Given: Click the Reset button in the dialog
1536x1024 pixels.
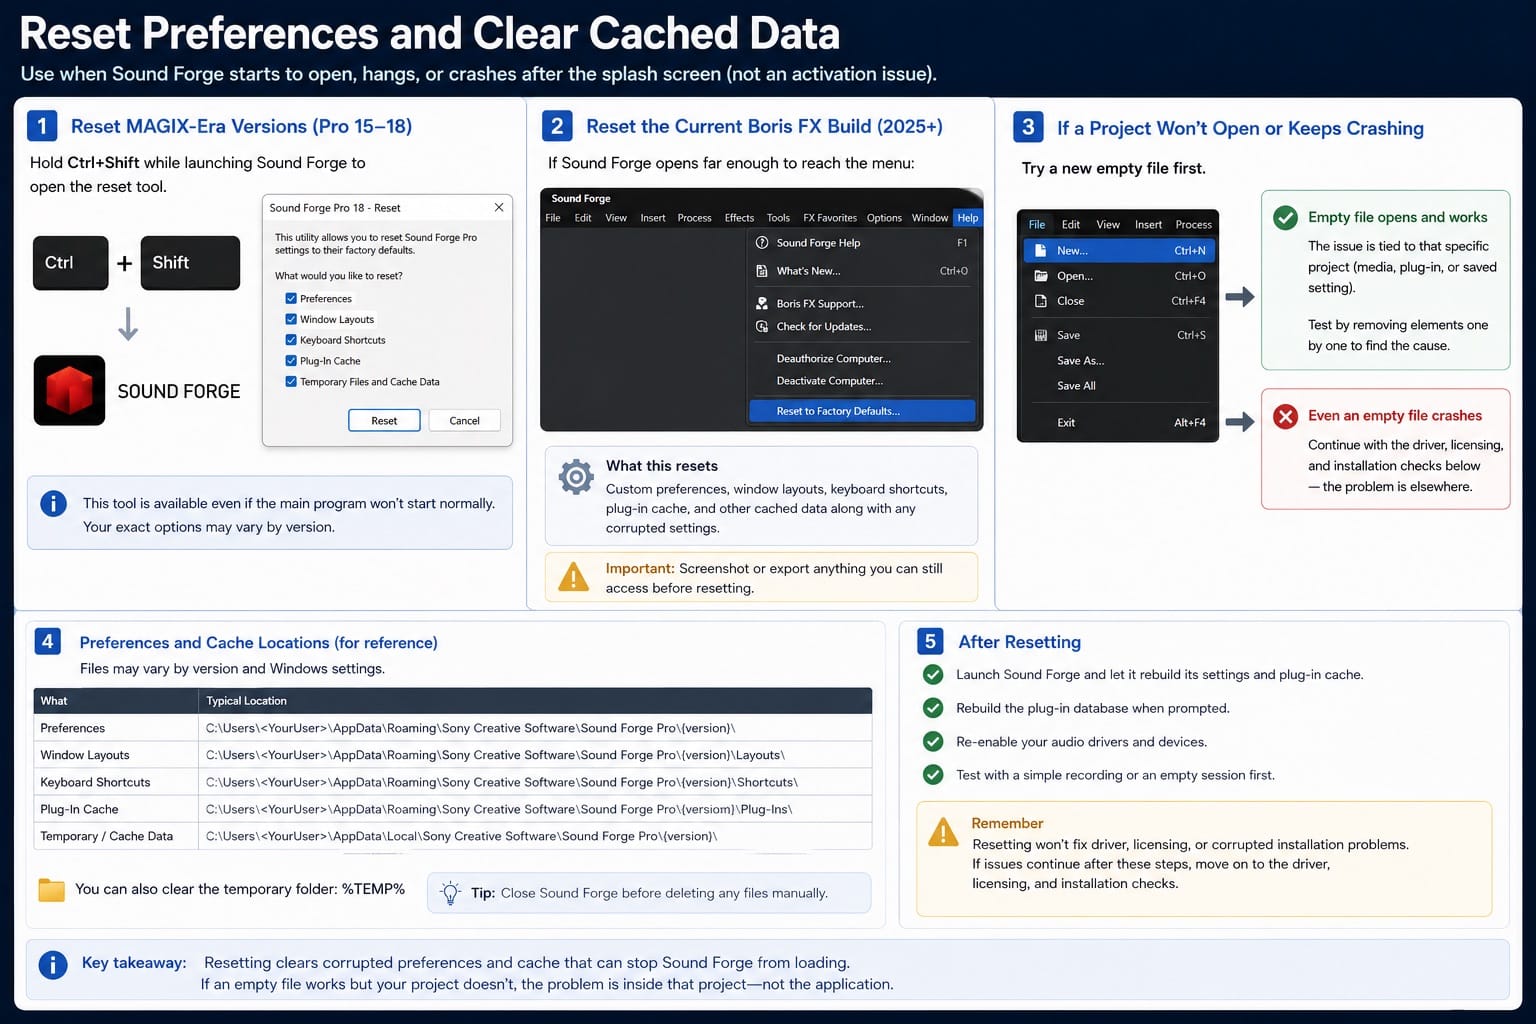Looking at the screenshot, I should pos(384,421).
